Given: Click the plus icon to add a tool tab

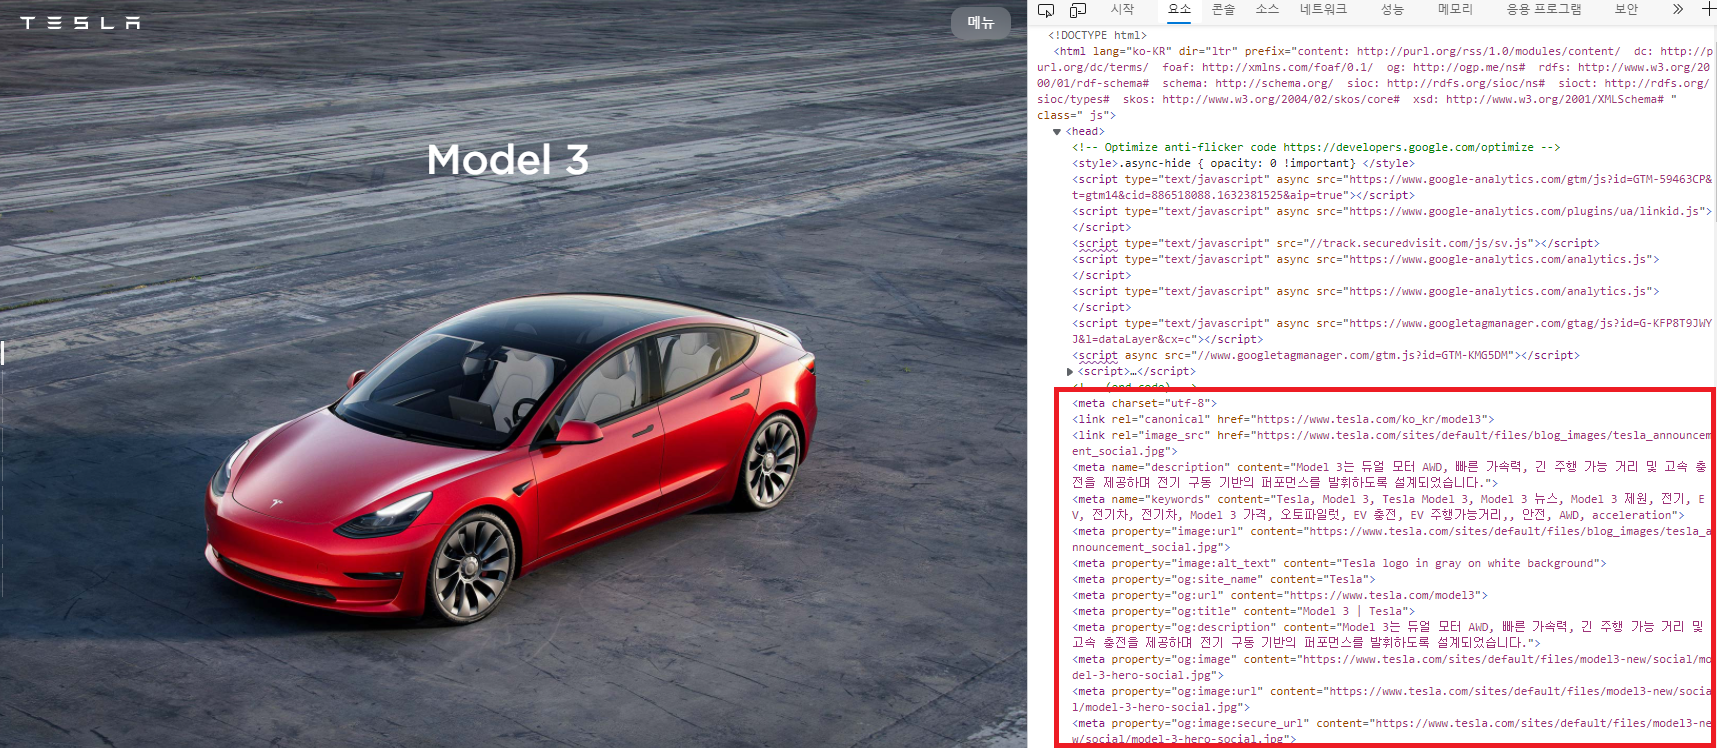Looking at the screenshot, I should point(1708,9).
